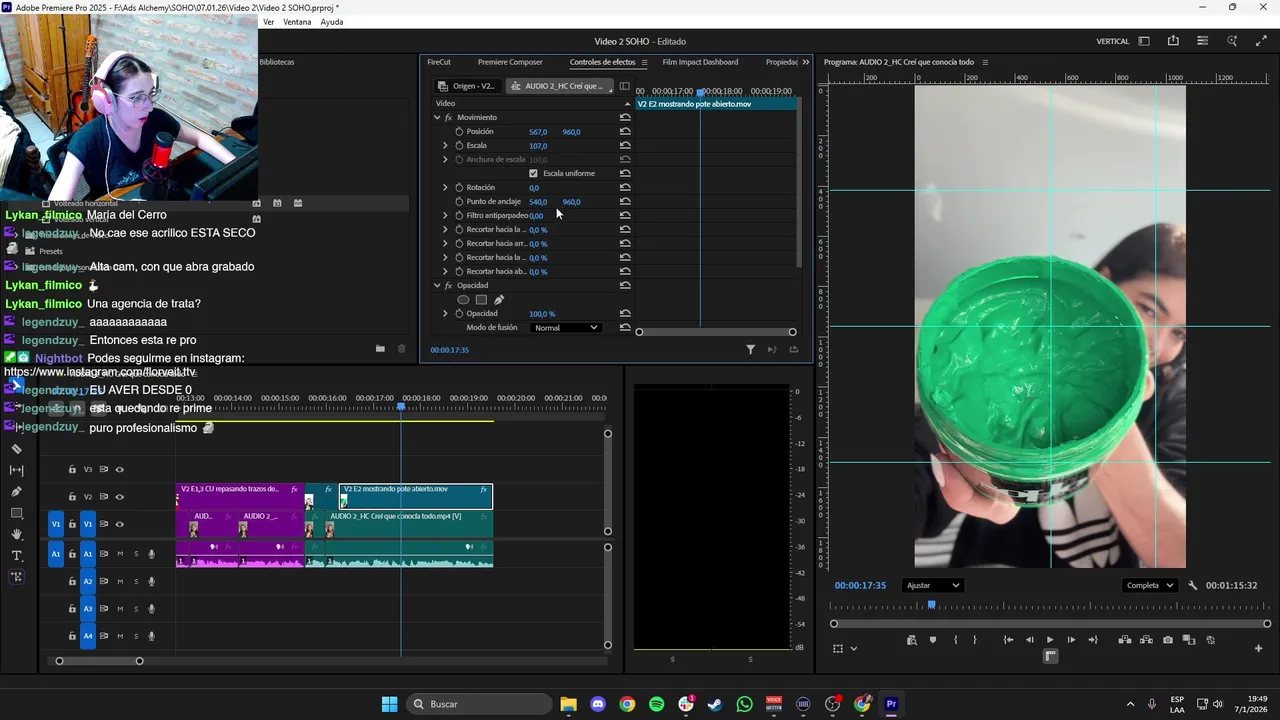This screenshot has width=1280, height=720.
Task: Open the Program monitor settings wrench
Action: 1192,586
